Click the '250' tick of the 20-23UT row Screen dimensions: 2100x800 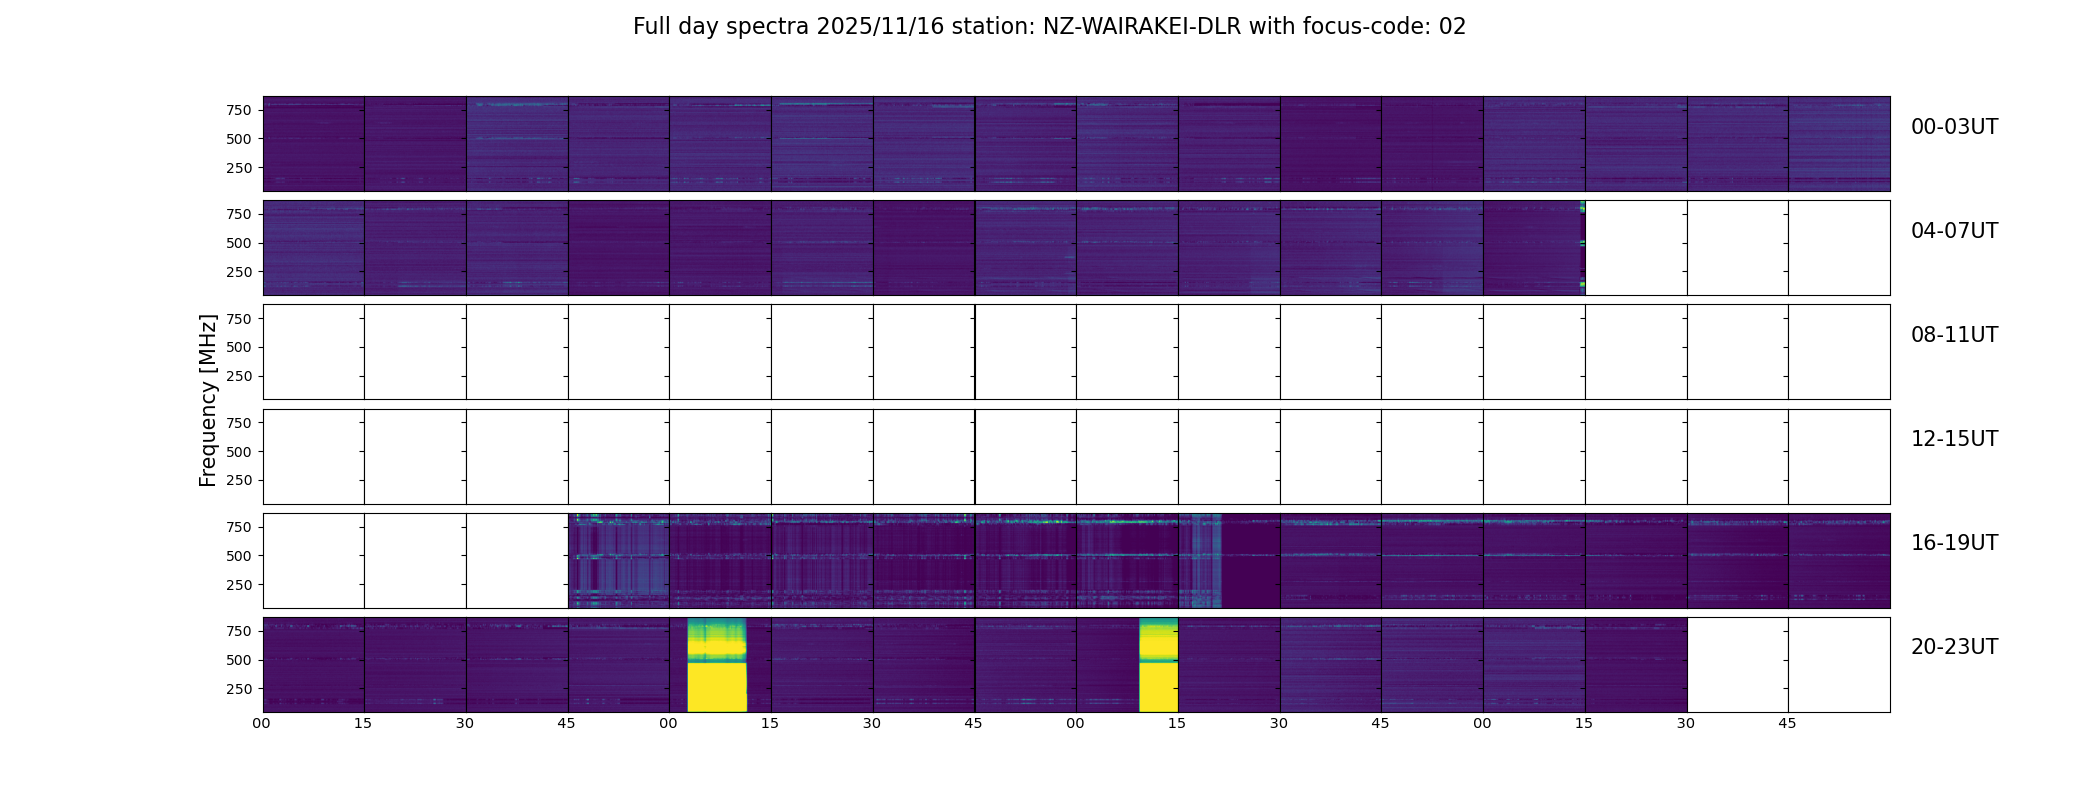coord(238,689)
